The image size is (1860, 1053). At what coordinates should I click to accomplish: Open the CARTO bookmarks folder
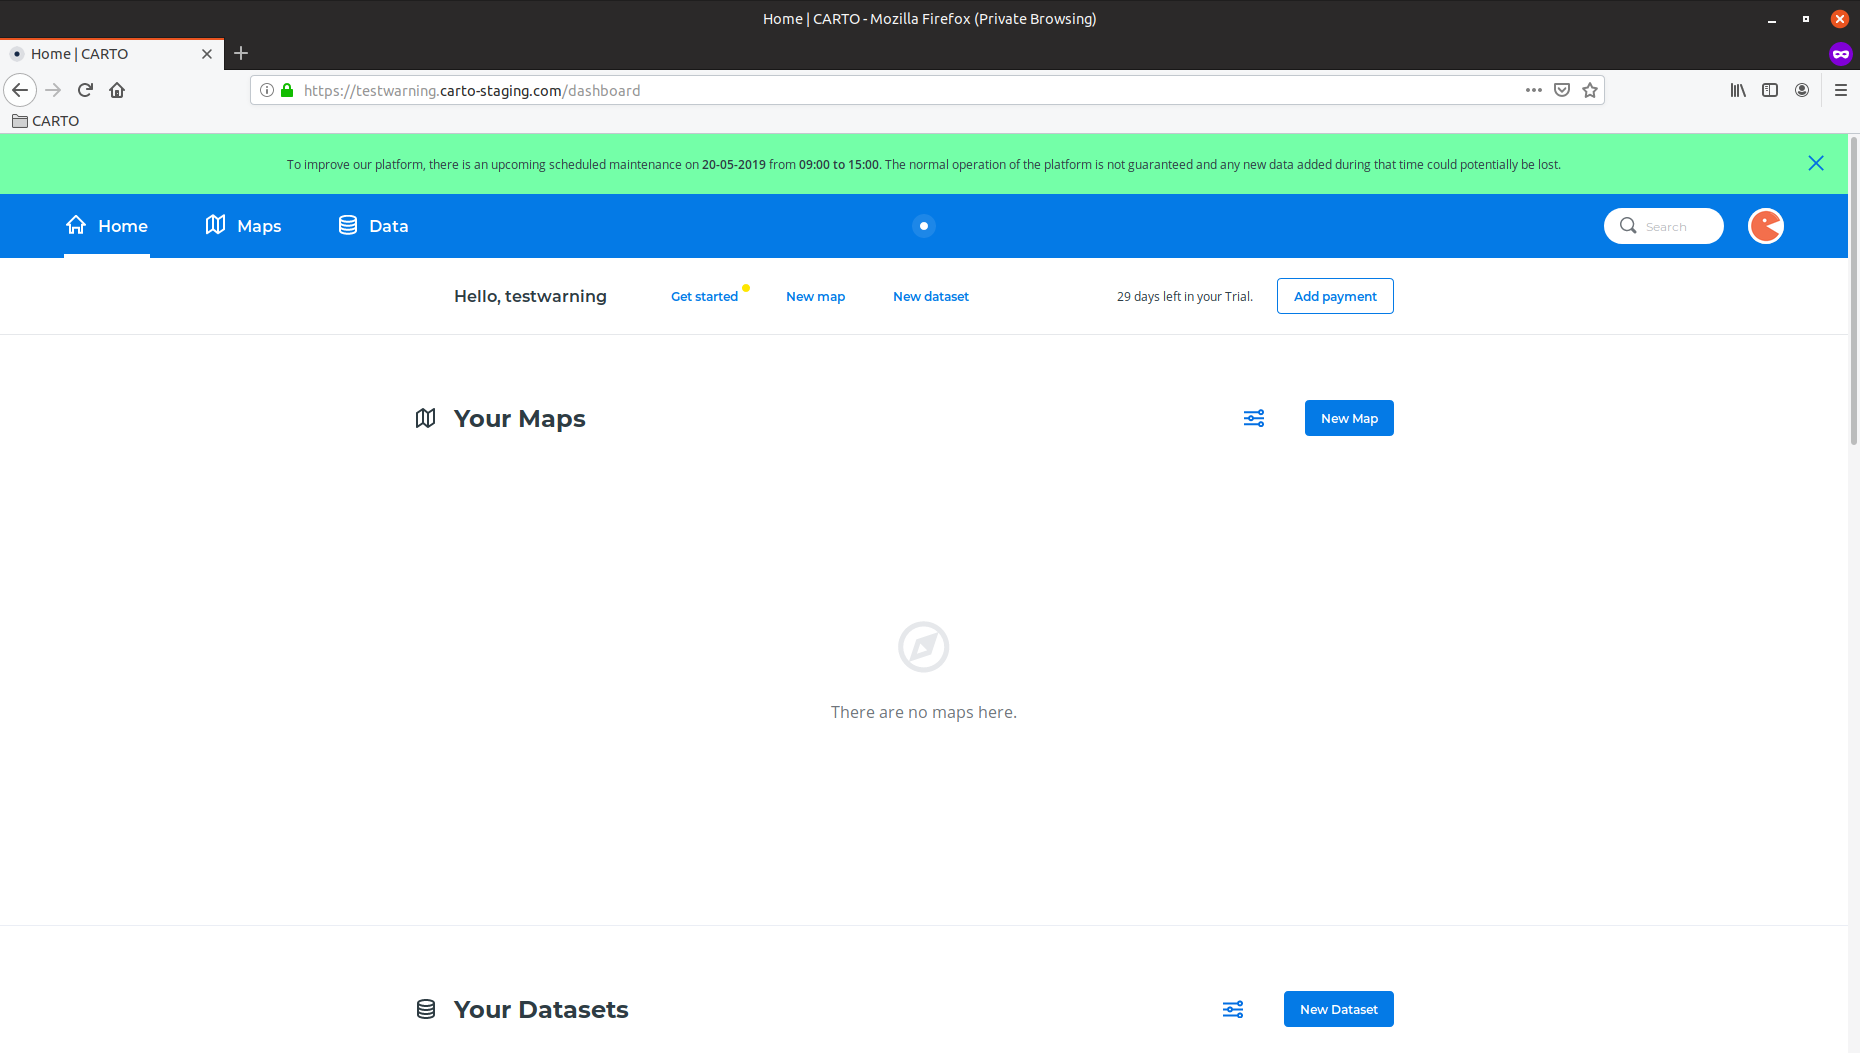[x=46, y=121]
